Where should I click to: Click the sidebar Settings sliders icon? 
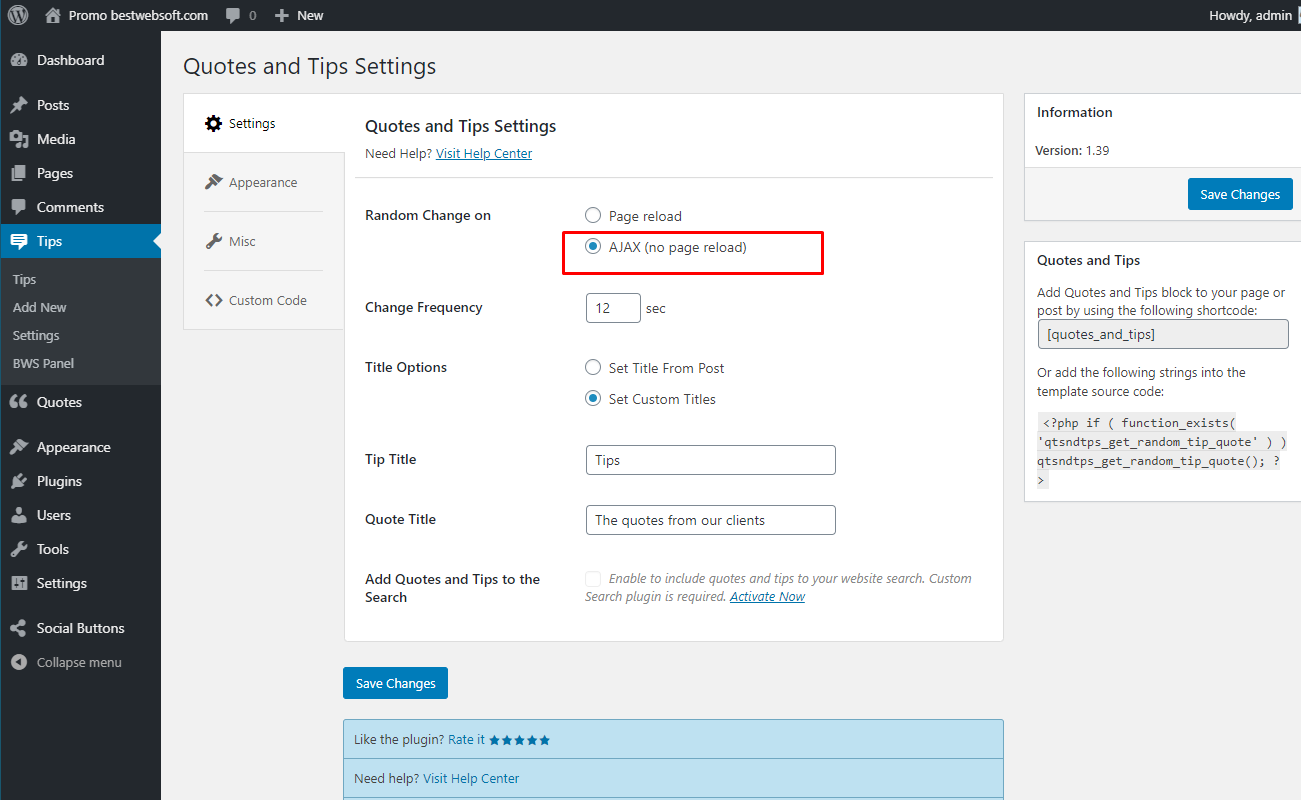(x=18, y=583)
